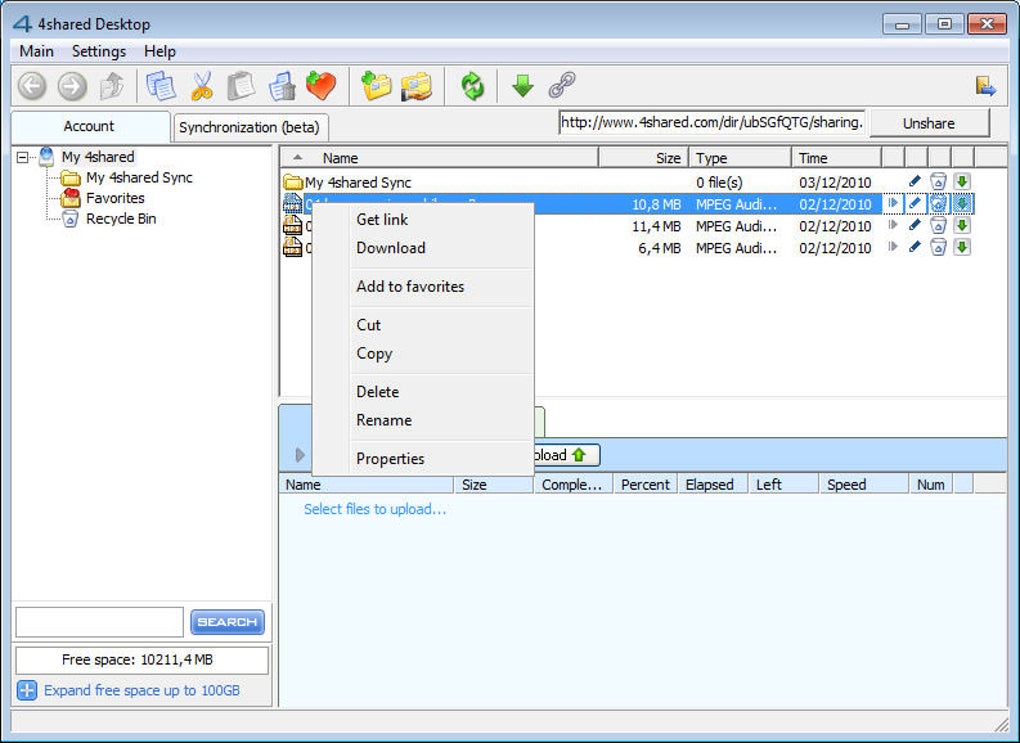
Task: Choose Delete from context menu
Action: pyautogui.click(x=423, y=392)
